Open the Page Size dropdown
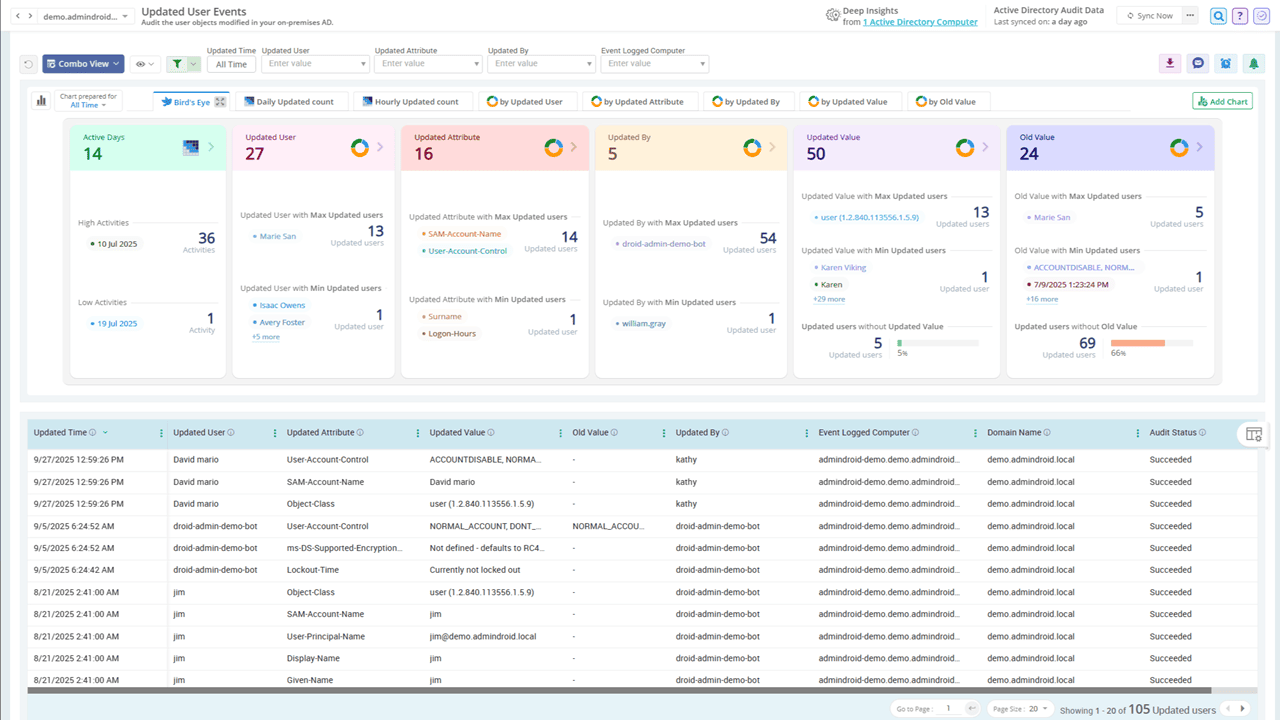1280x720 pixels. (1019, 708)
